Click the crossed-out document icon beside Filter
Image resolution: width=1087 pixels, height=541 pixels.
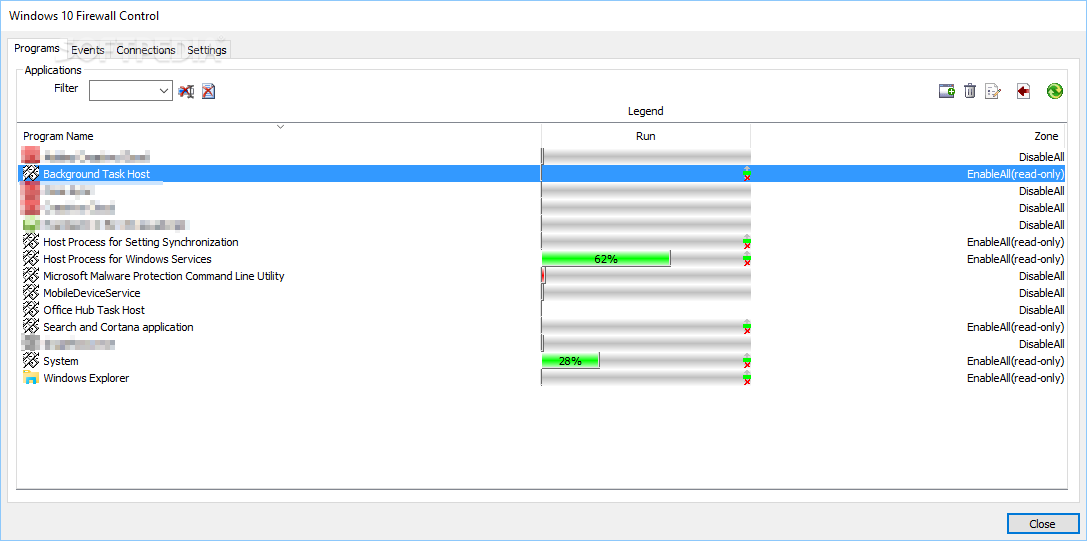tap(208, 91)
